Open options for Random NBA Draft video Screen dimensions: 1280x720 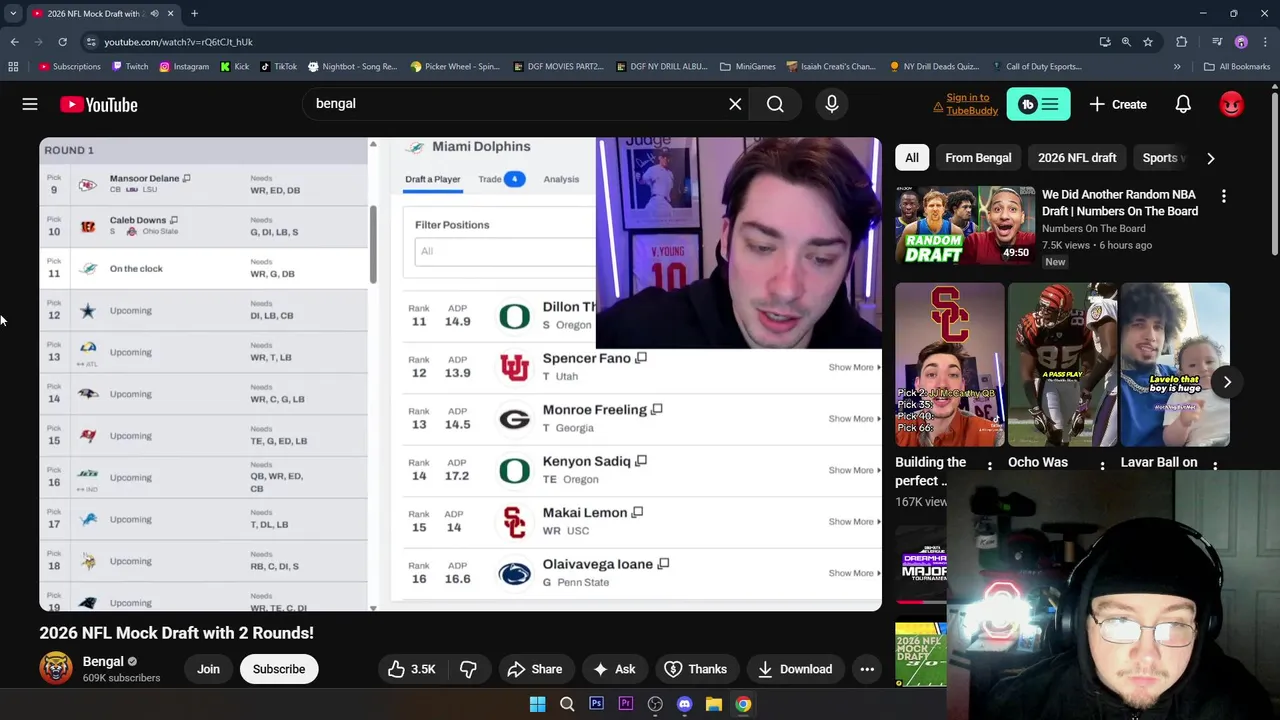pyautogui.click(x=1223, y=196)
